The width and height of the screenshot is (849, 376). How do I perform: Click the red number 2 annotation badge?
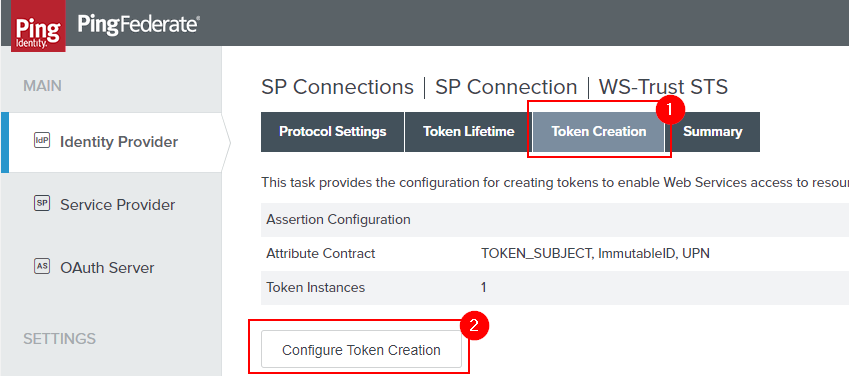[x=474, y=325]
